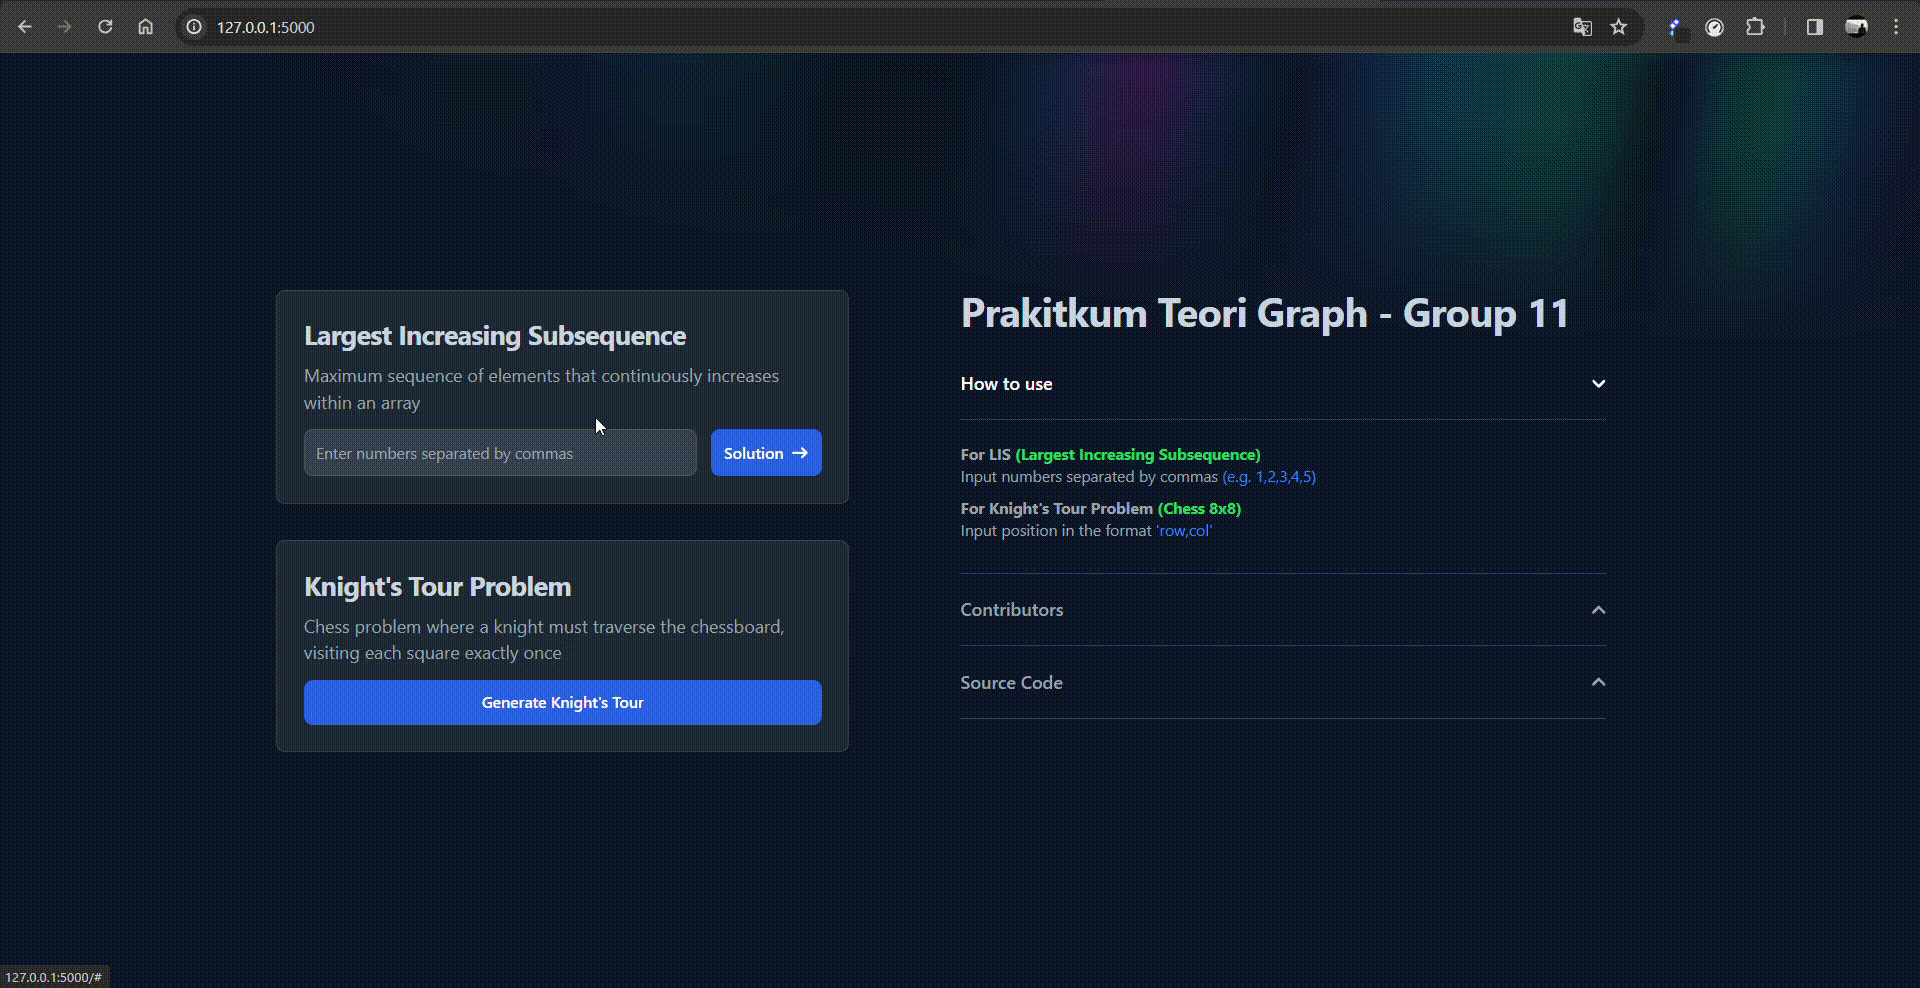Open the Extensions puzzle-piece menu
Image resolution: width=1920 pixels, height=988 pixels.
point(1755,27)
